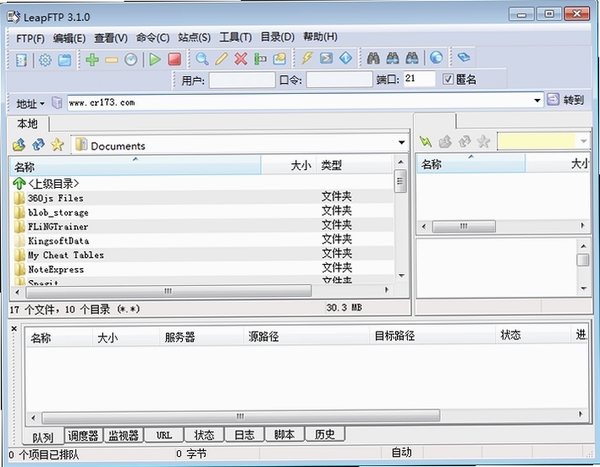Toggle the 匿名 anonymous checkbox
600x467 pixels.
448,79
